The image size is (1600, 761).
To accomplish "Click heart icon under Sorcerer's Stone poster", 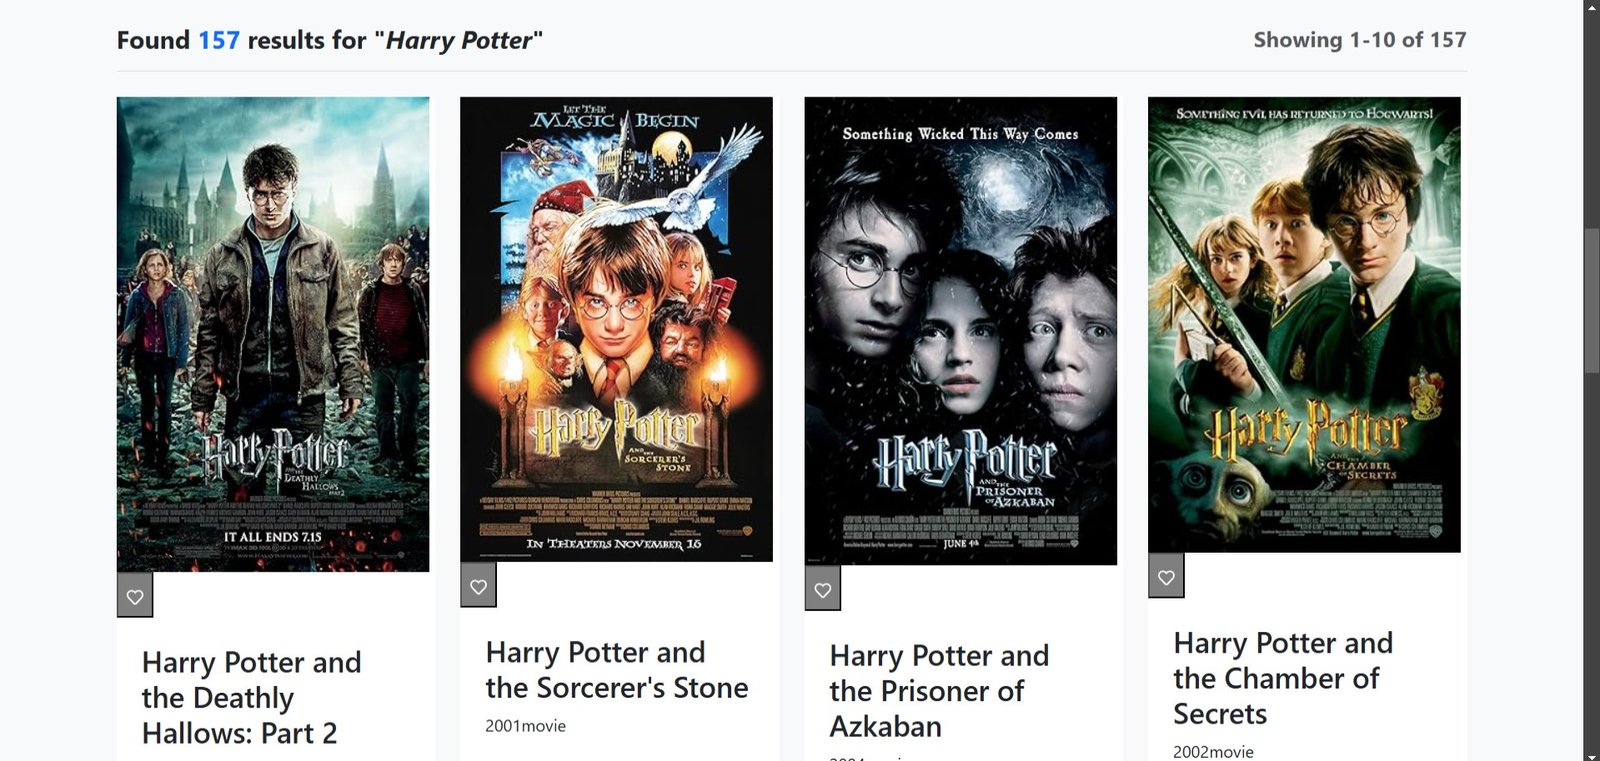I will (x=478, y=587).
